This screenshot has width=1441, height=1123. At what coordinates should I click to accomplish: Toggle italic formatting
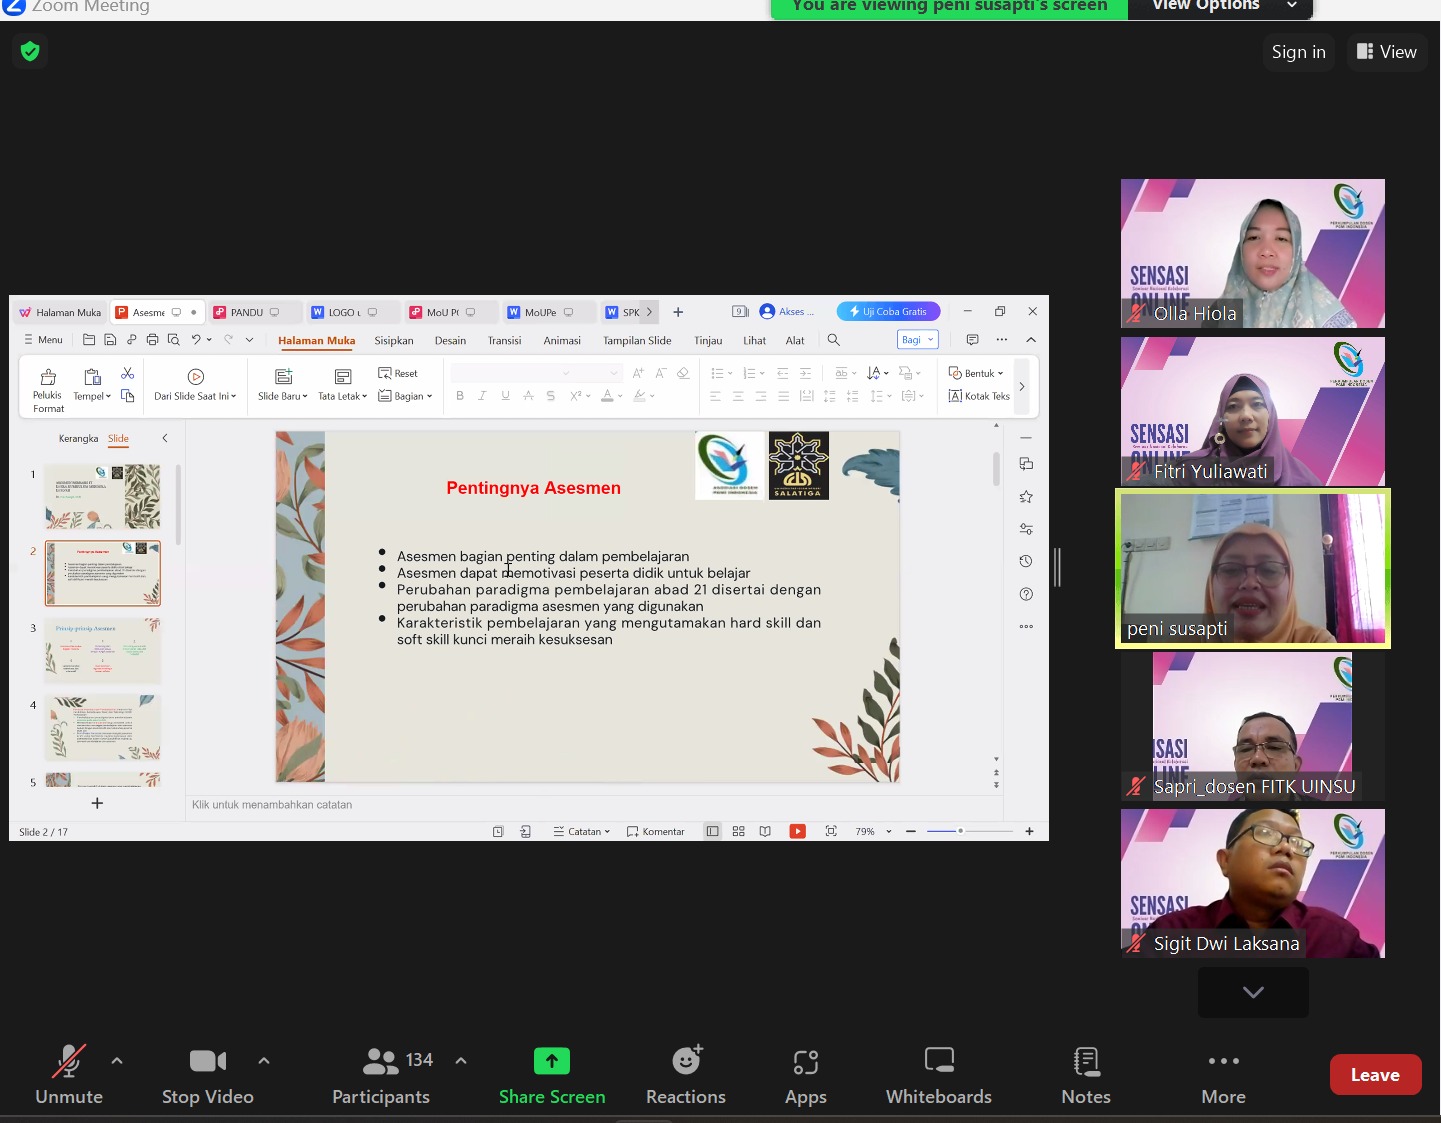click(482, 396)
